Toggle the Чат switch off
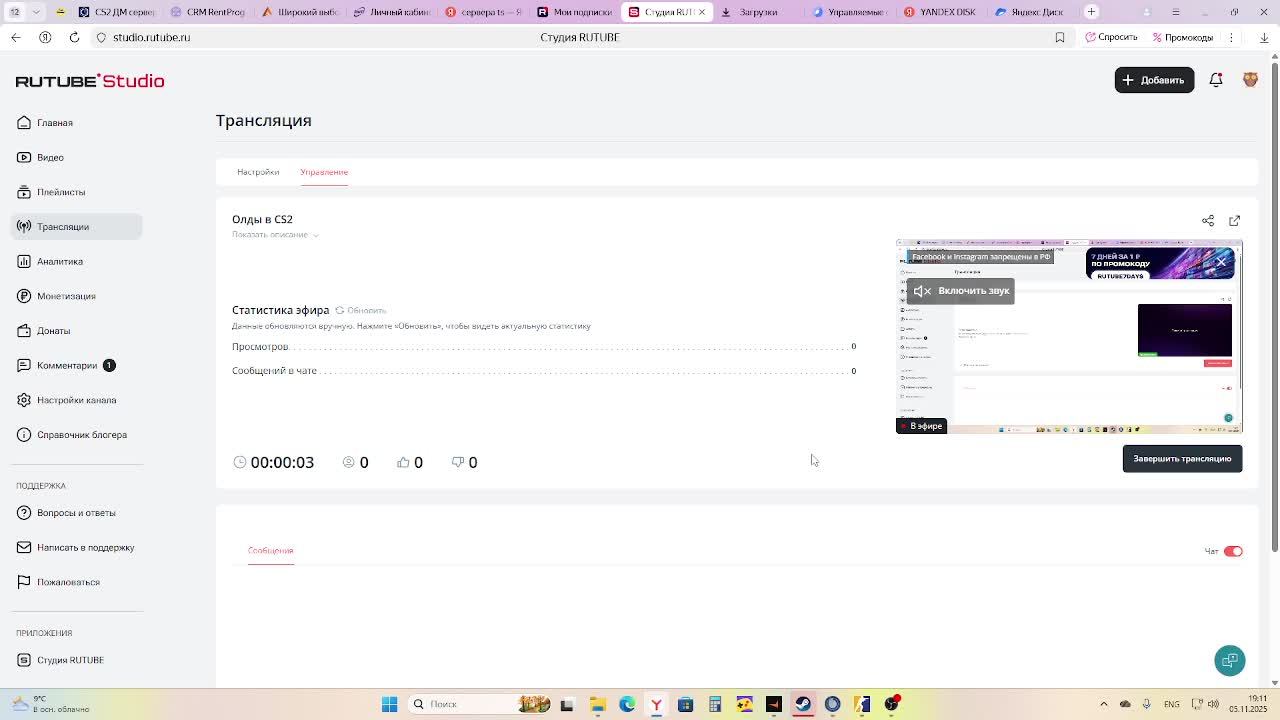The image size is (1280, 720). pos(1233,551)
